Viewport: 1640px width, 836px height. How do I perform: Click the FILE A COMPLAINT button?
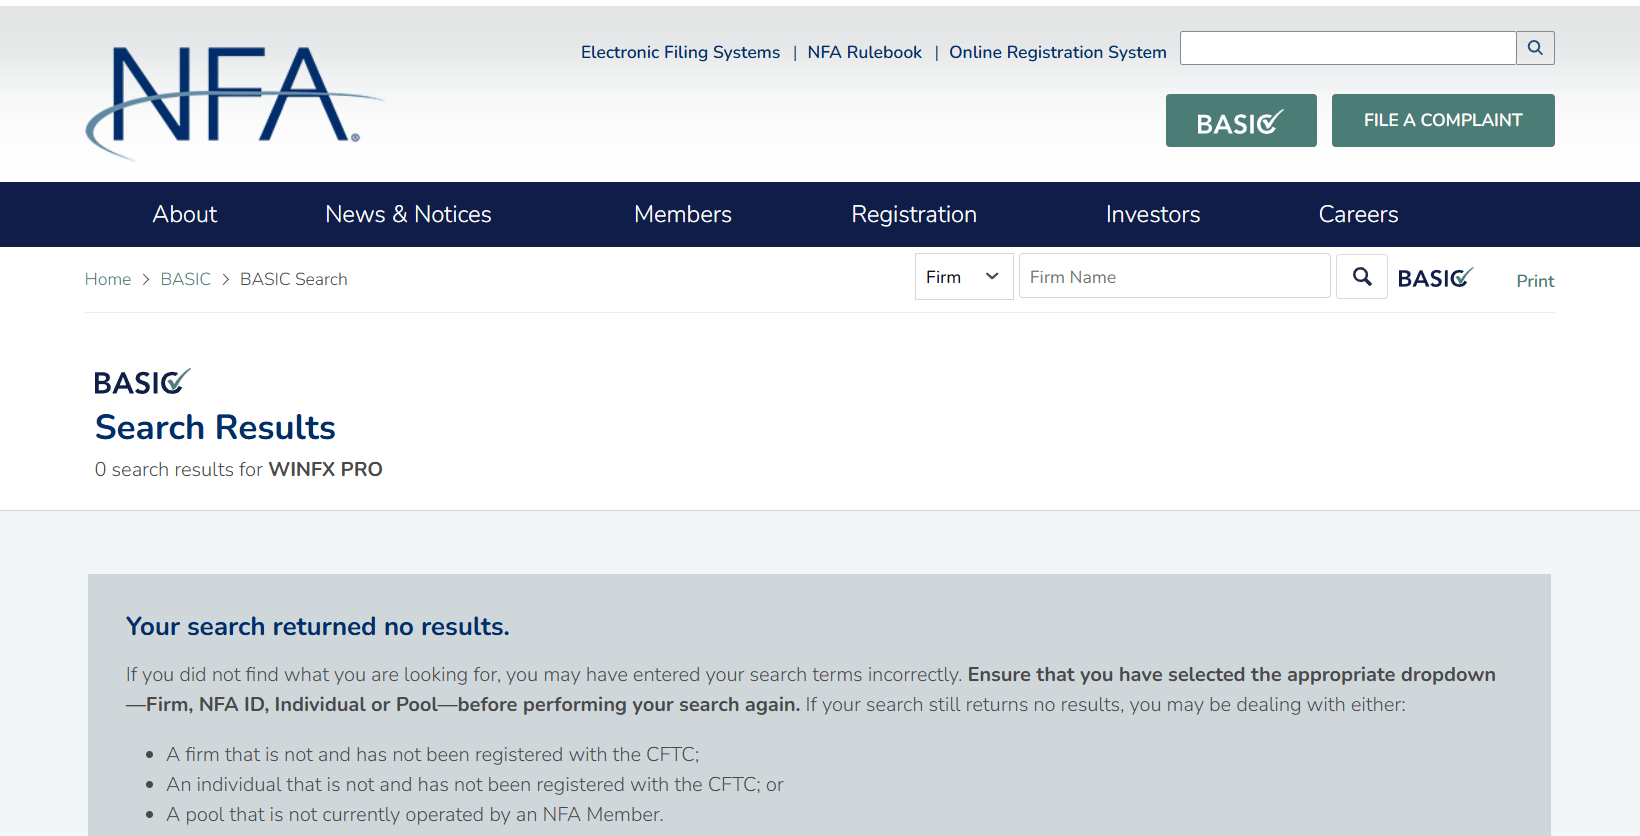(x=1443, y=121)
